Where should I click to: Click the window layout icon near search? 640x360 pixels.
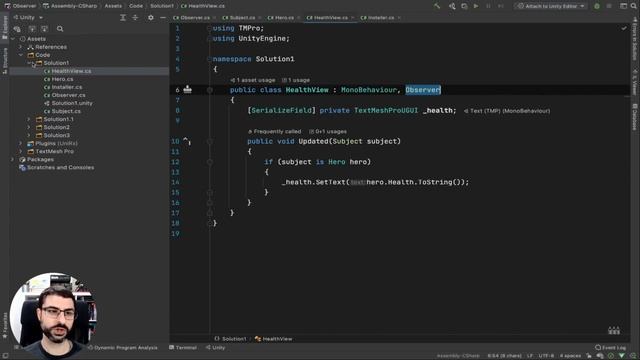click(623, 6)
